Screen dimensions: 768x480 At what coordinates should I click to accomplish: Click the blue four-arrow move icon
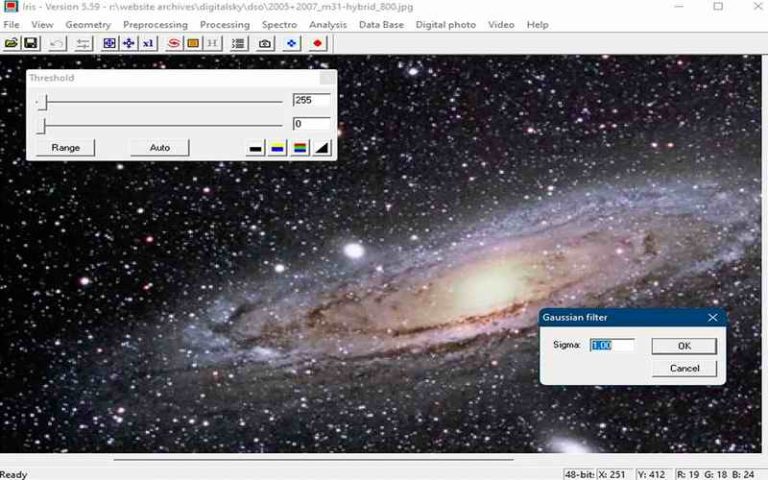pos(128,43)
